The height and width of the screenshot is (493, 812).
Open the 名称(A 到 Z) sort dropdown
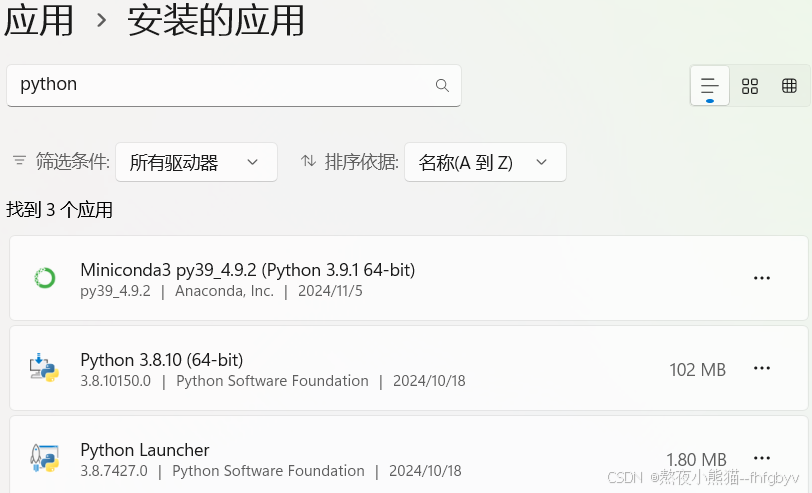tap(485, 162)
